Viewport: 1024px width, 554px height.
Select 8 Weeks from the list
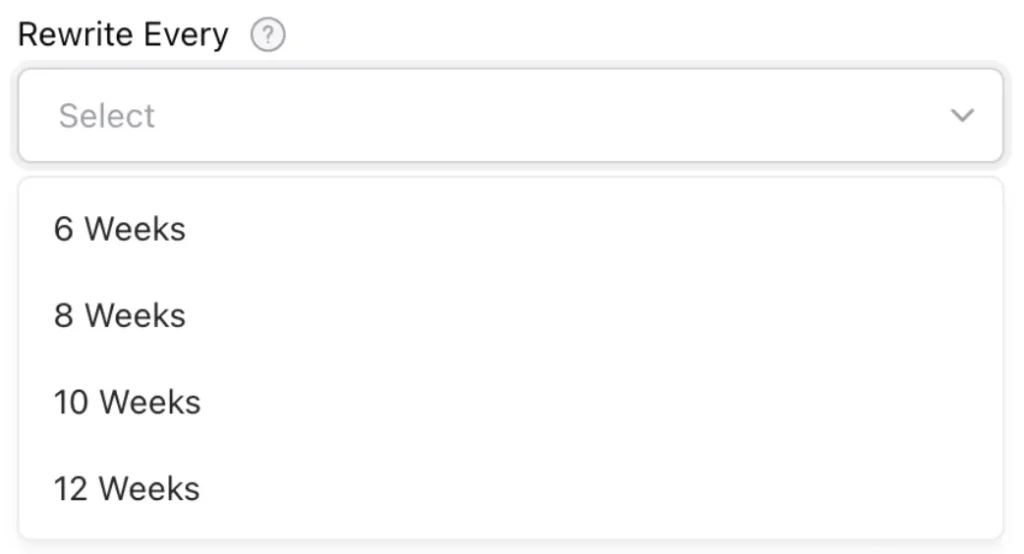click(x=120, y=316)
